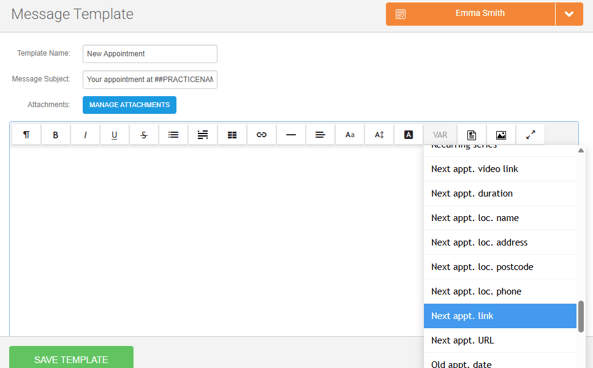Open the paragraph format tool
This screenshot has height=368, width=593.
click(26, 135)
